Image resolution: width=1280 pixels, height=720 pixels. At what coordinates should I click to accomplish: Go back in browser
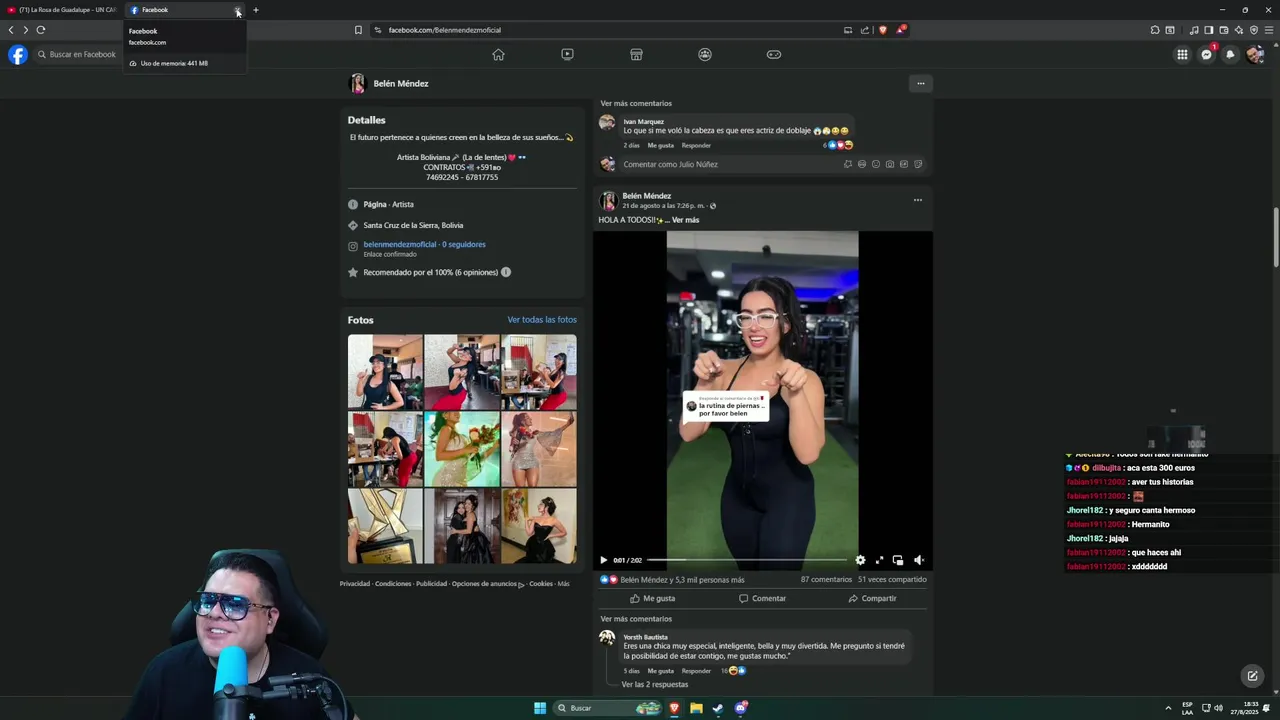click(x=11, y=30)
